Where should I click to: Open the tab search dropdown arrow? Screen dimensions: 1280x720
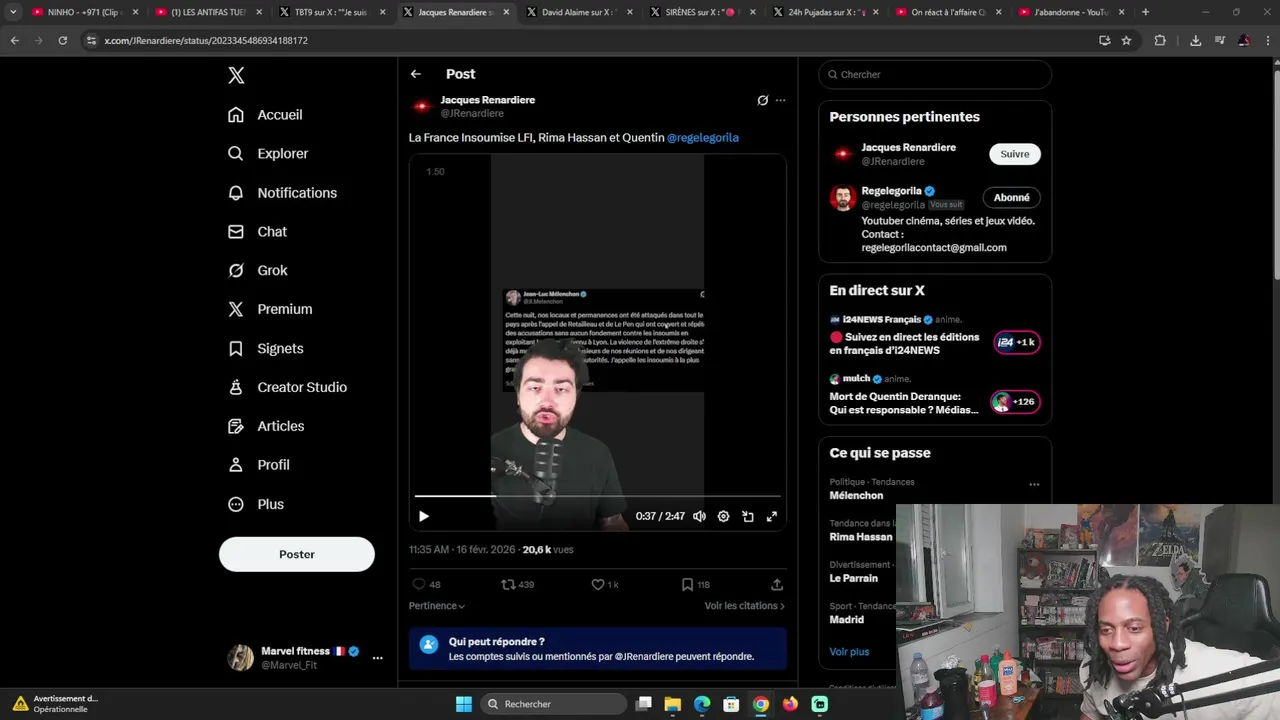[x=13, y=12]
